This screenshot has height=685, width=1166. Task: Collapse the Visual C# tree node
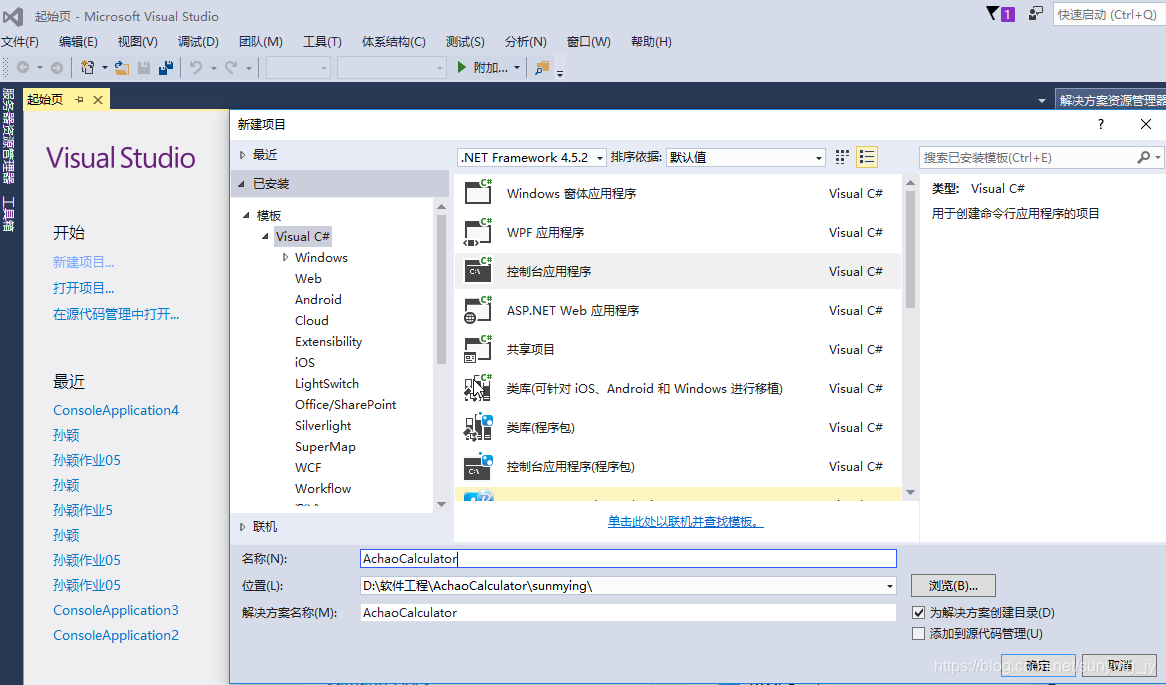(265, 237)
